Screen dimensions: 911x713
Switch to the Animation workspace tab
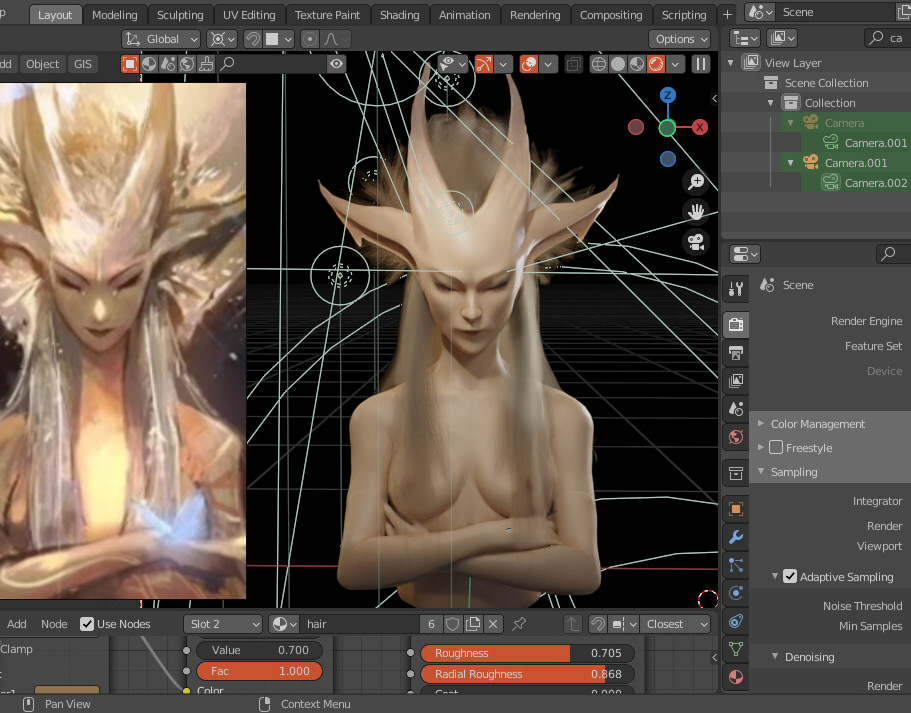coord(464,15)
